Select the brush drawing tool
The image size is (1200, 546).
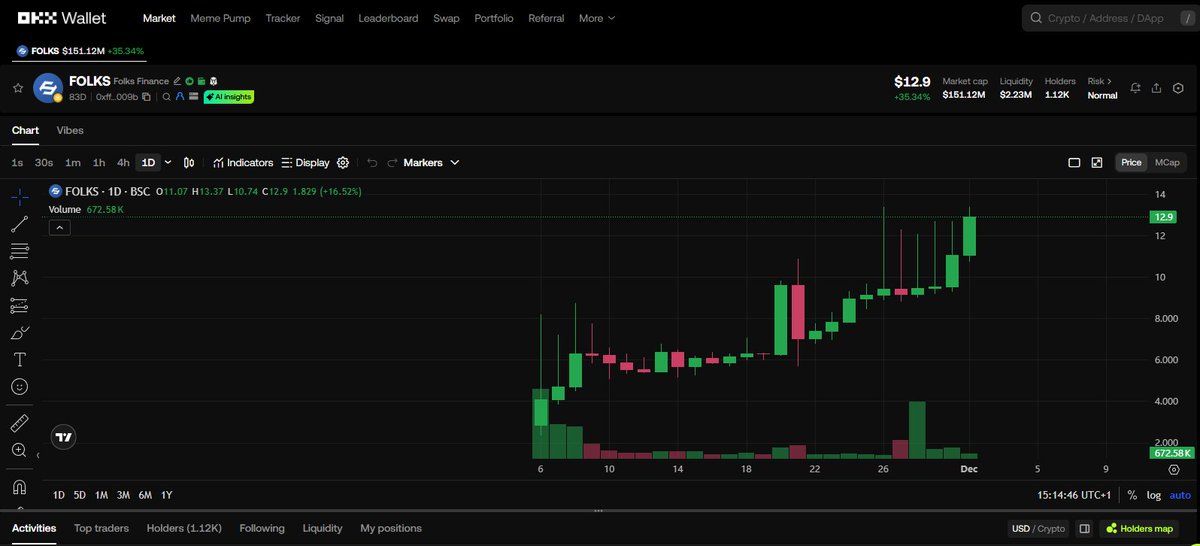19,332
